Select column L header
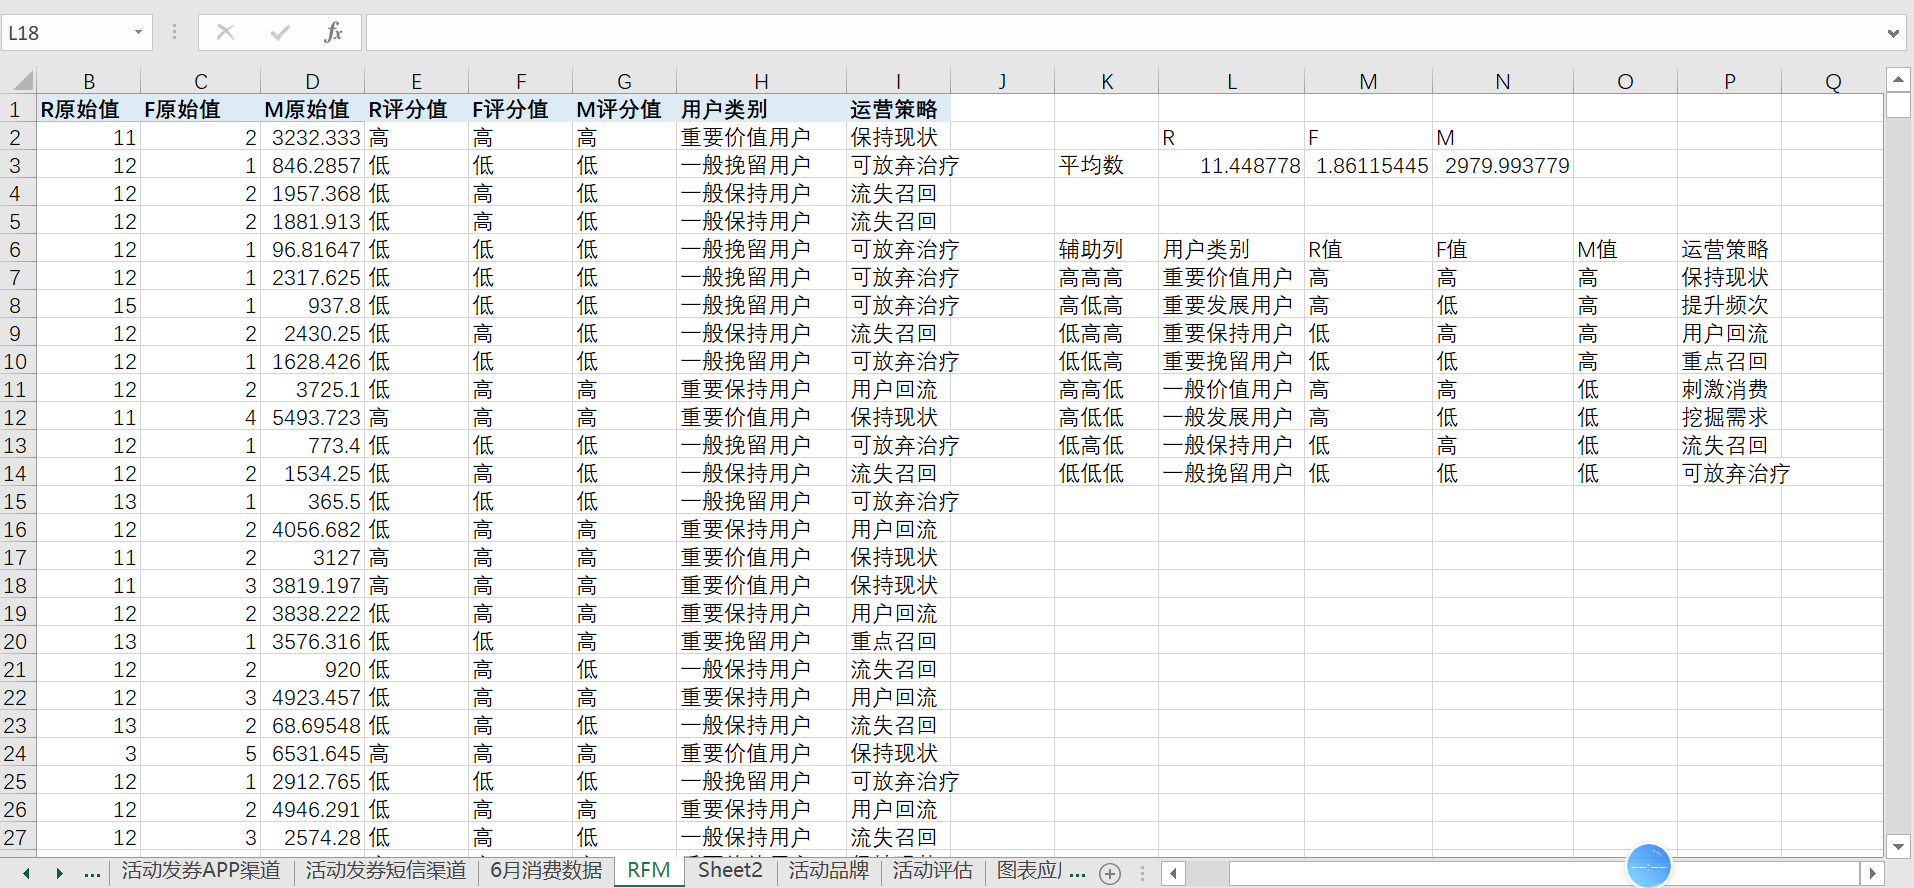Screen dimensions: 1914x888 [x=1232, y=81]
